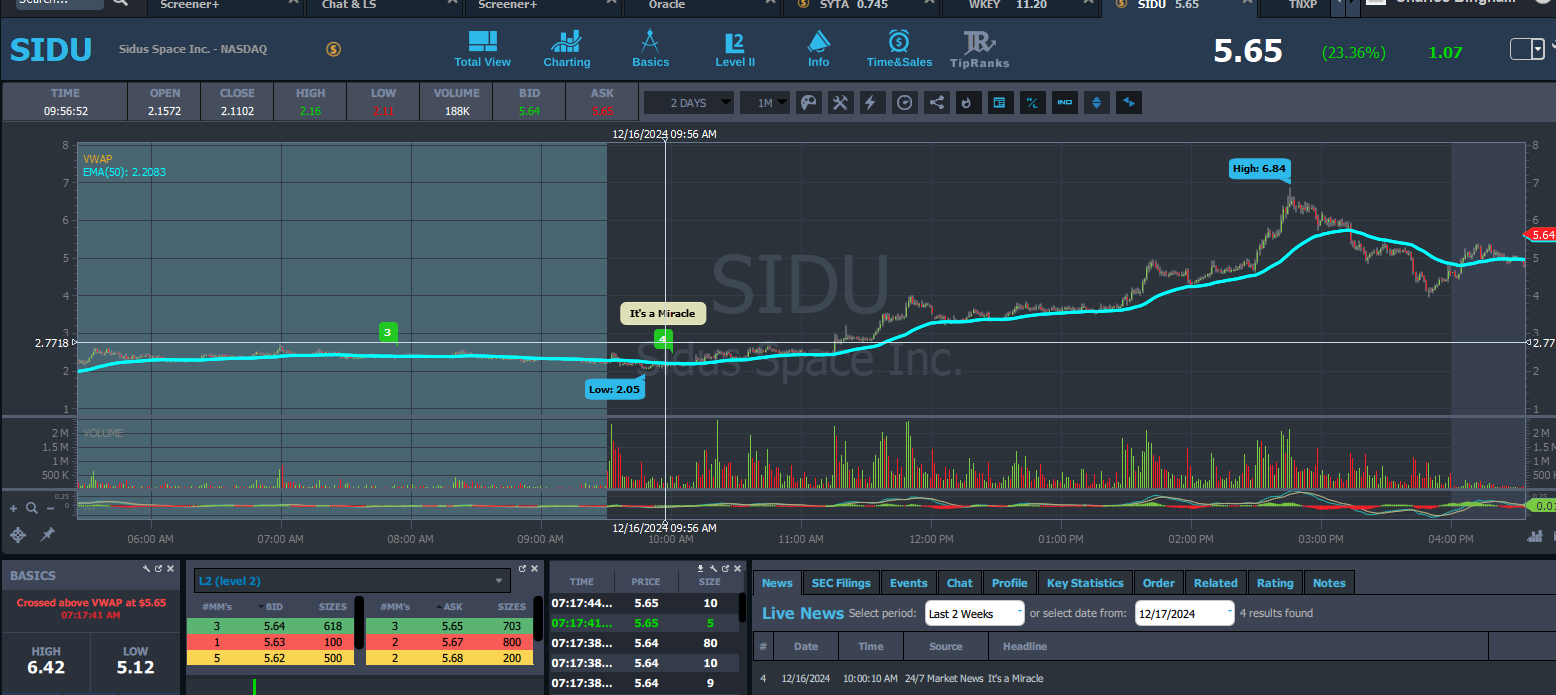Select the 5.64 bid row with size 618
The width and height of the screenshot is (1556, 695).
pyautogui.click(x=270, y=625)
